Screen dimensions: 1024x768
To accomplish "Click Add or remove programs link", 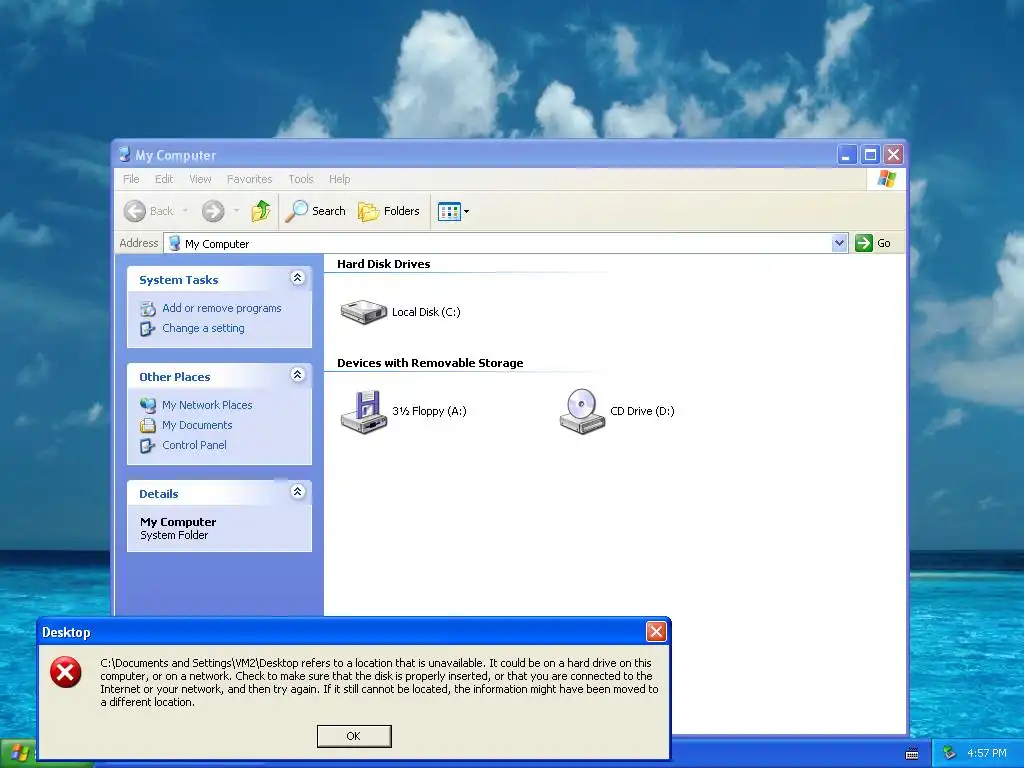I will coord(222,308).
